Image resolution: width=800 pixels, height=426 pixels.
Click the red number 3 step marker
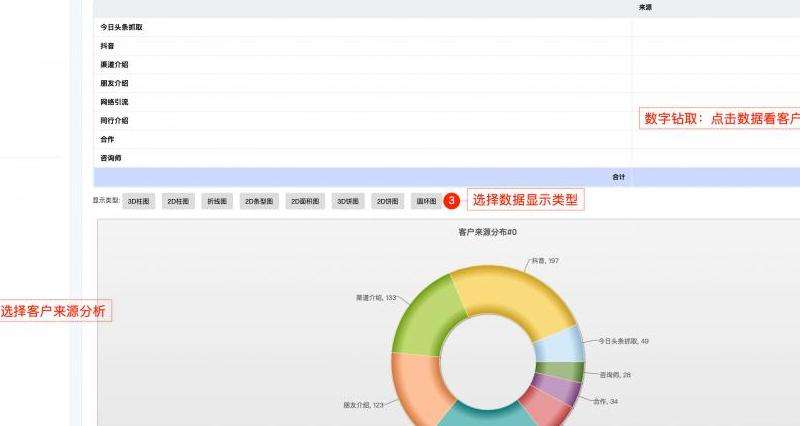[x=452, y=201]
